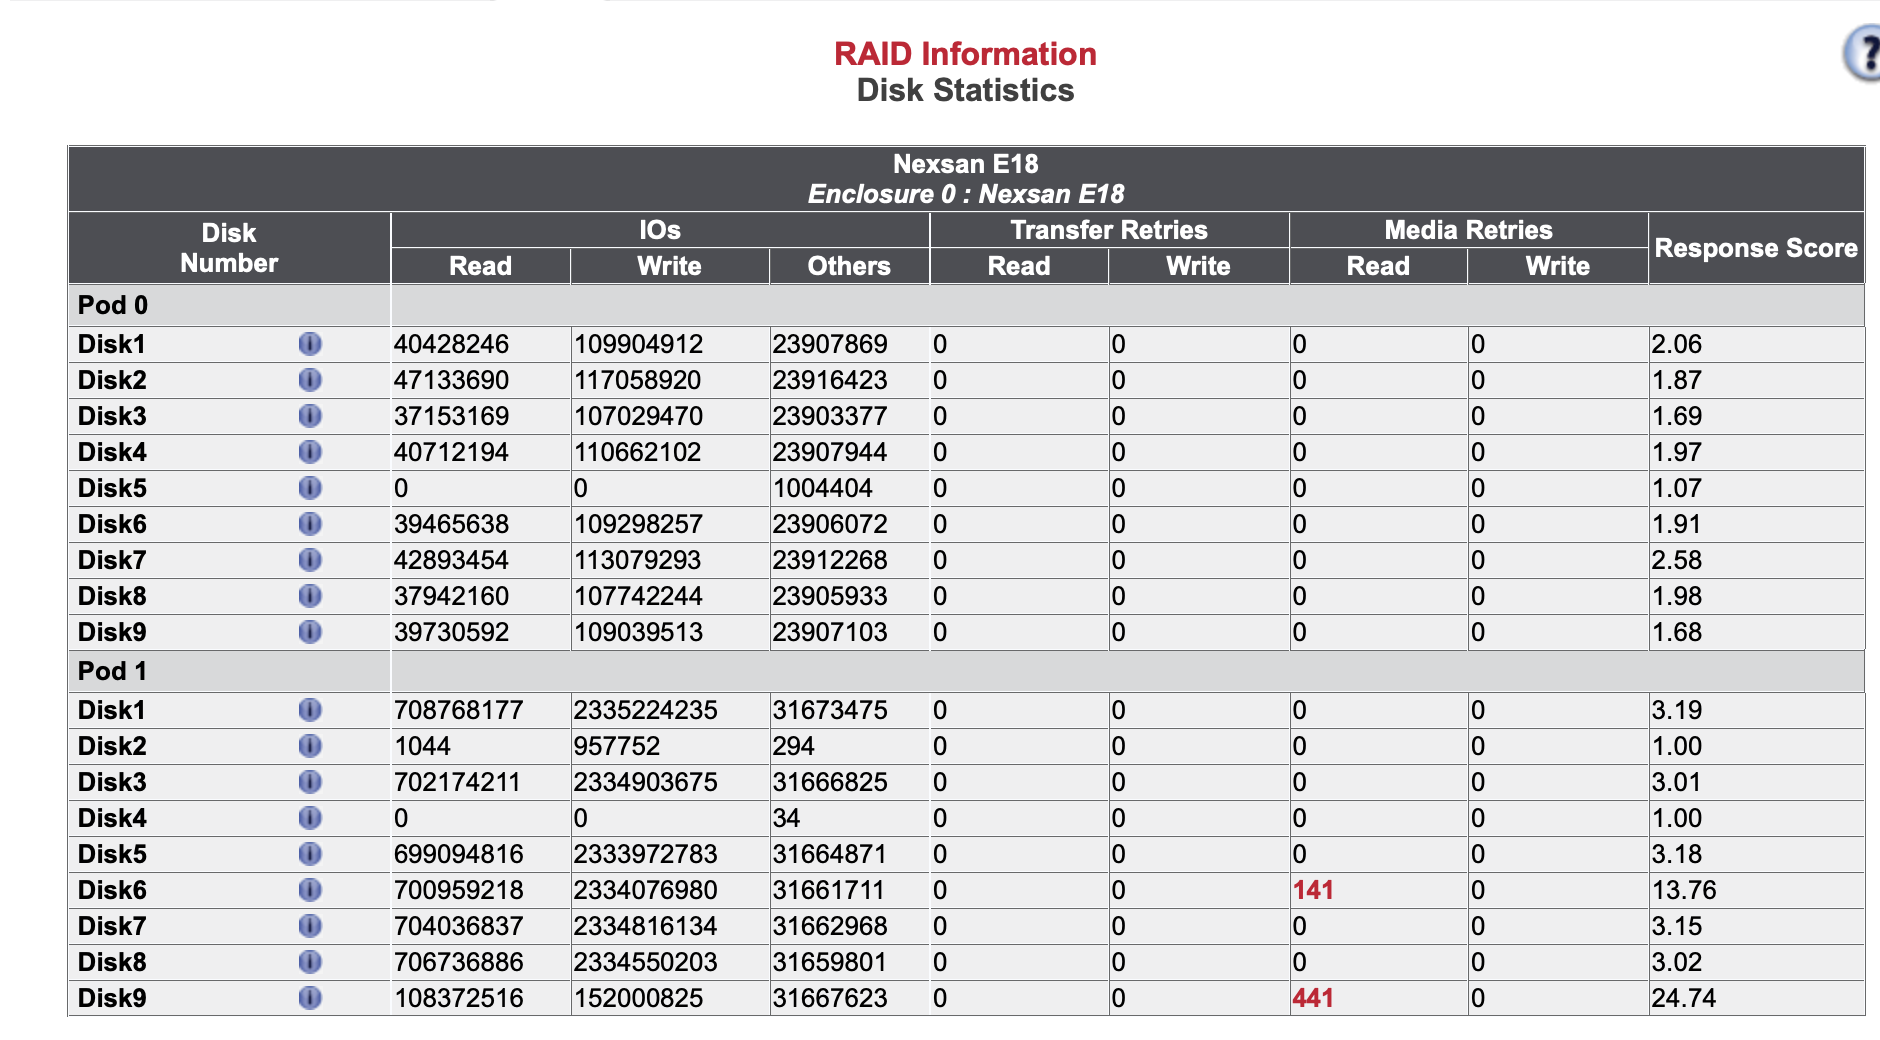Screen dimensions: 1880x1040
Task: Click the Response Score column header
Action: (1756, 248)
